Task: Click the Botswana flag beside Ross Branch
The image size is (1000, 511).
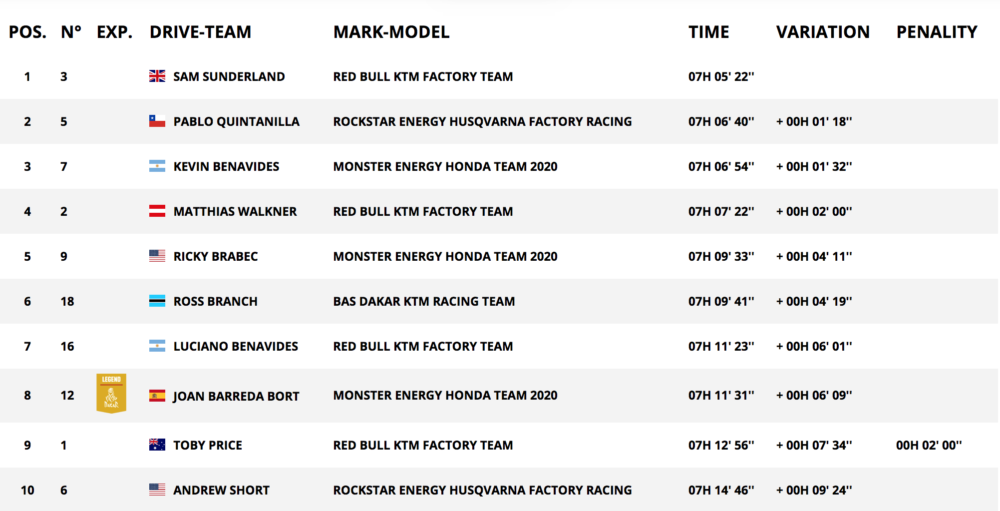Action: pyautogui.click(x=157, y=301)
